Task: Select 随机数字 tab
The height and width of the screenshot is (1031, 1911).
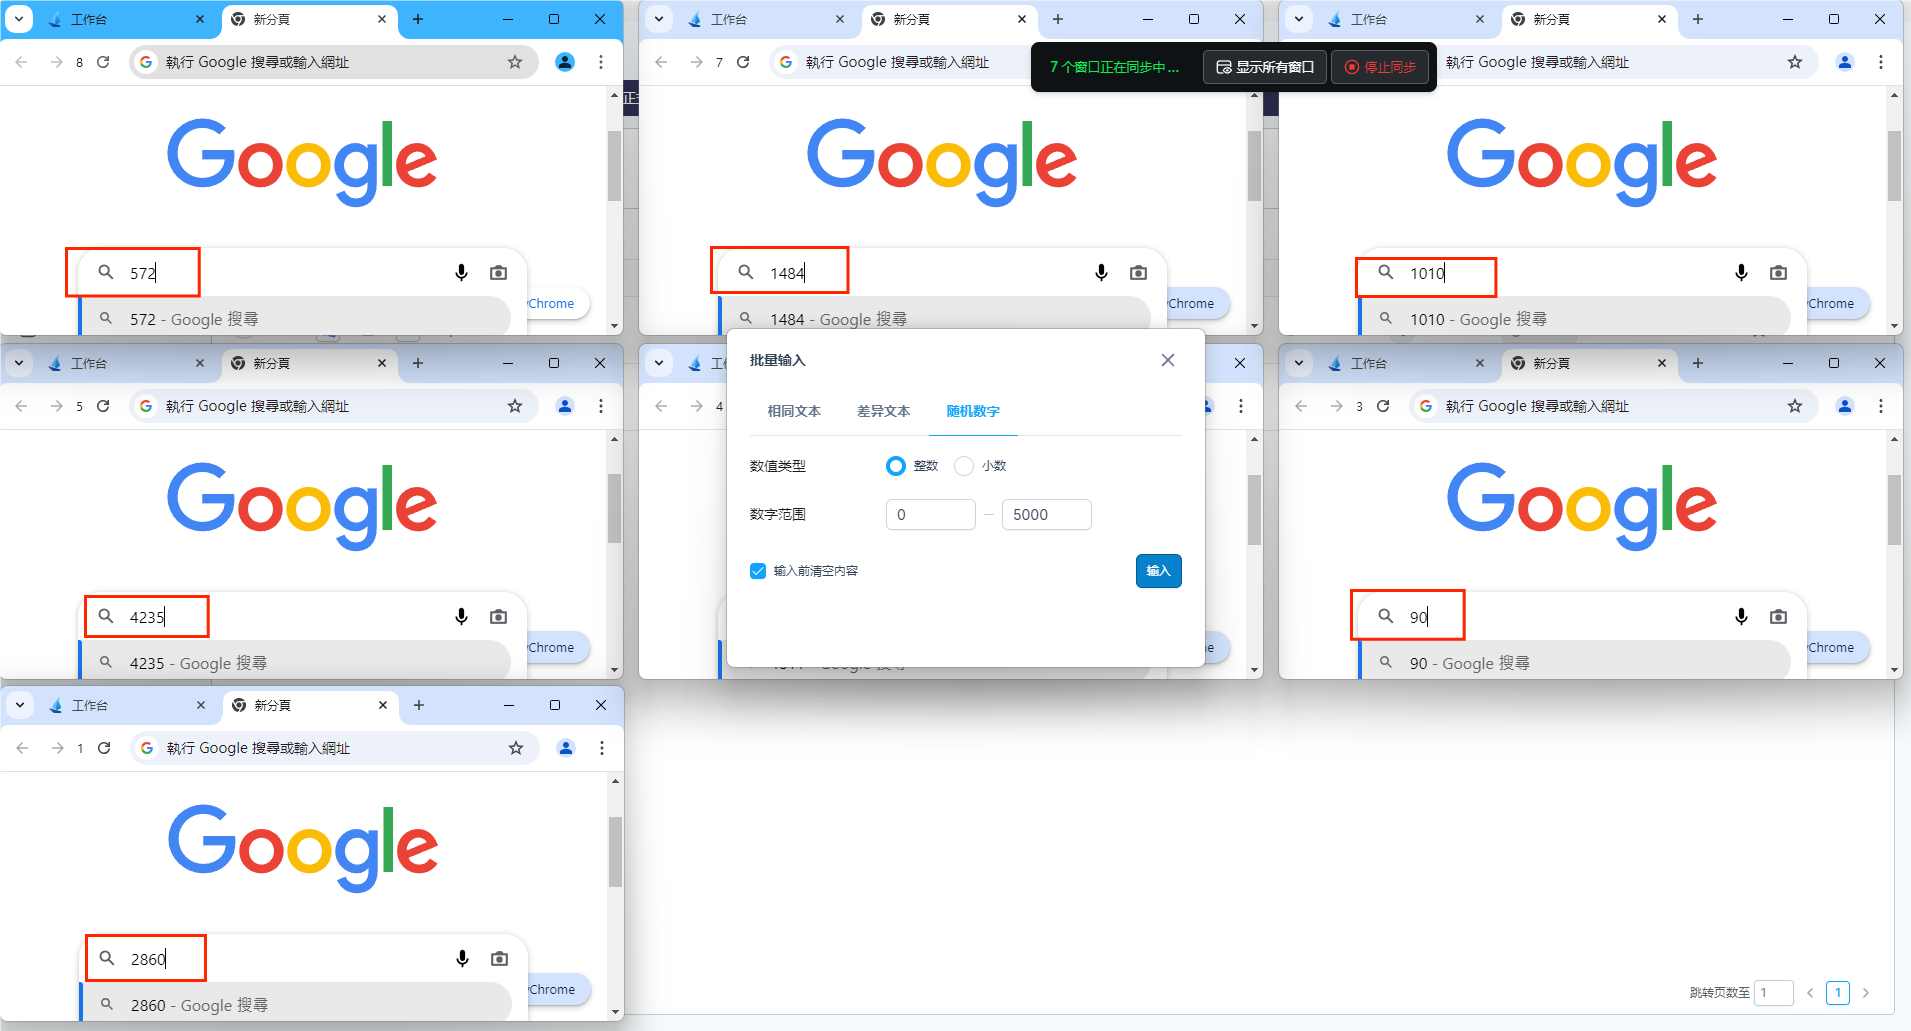Action: click(973, 411)
